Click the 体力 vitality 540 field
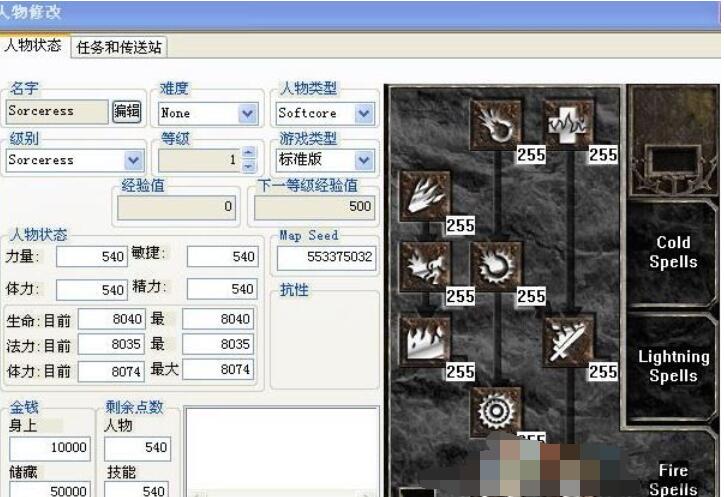 pyautogui.click(x=92, y=290)
